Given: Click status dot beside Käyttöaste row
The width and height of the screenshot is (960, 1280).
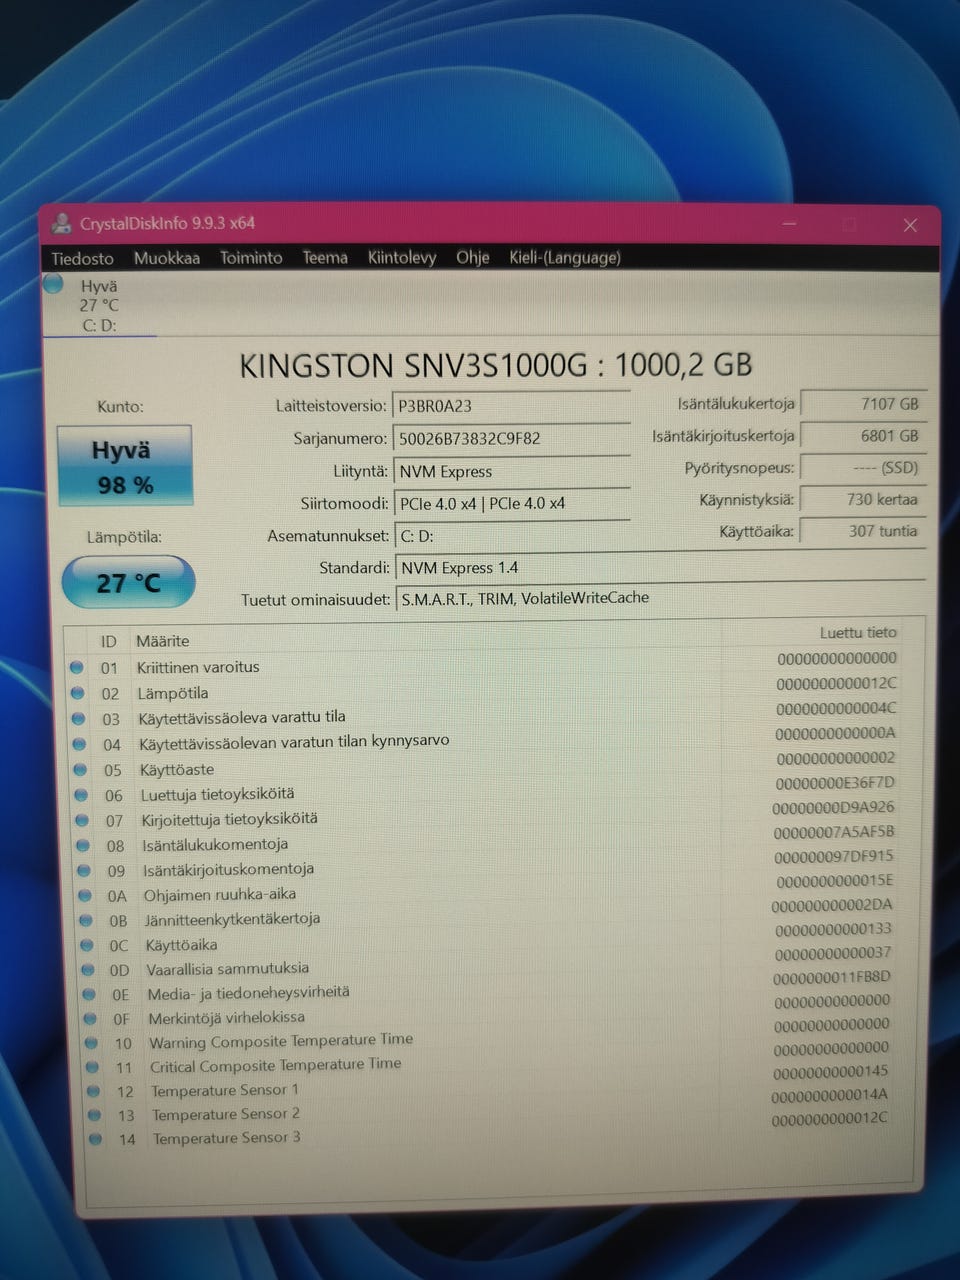Looking at the screenshot, I should 80,769.
